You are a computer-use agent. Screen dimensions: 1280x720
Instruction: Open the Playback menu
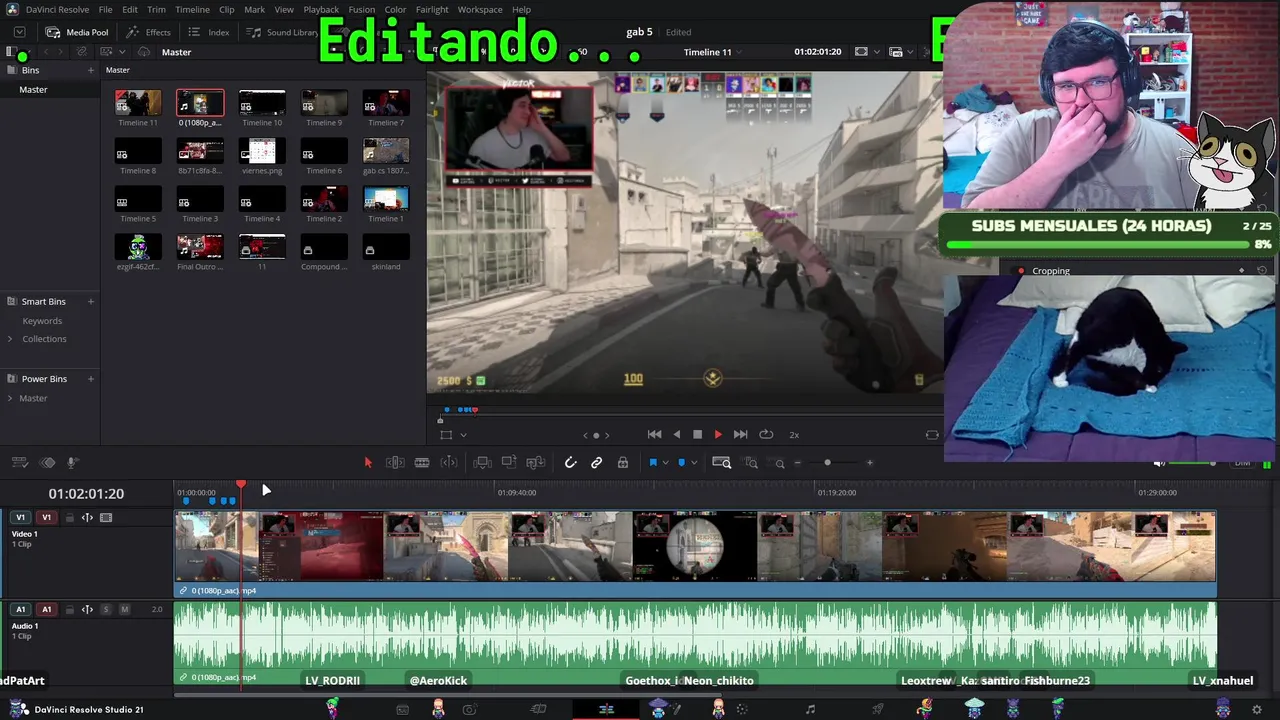(x=321, y=9)
